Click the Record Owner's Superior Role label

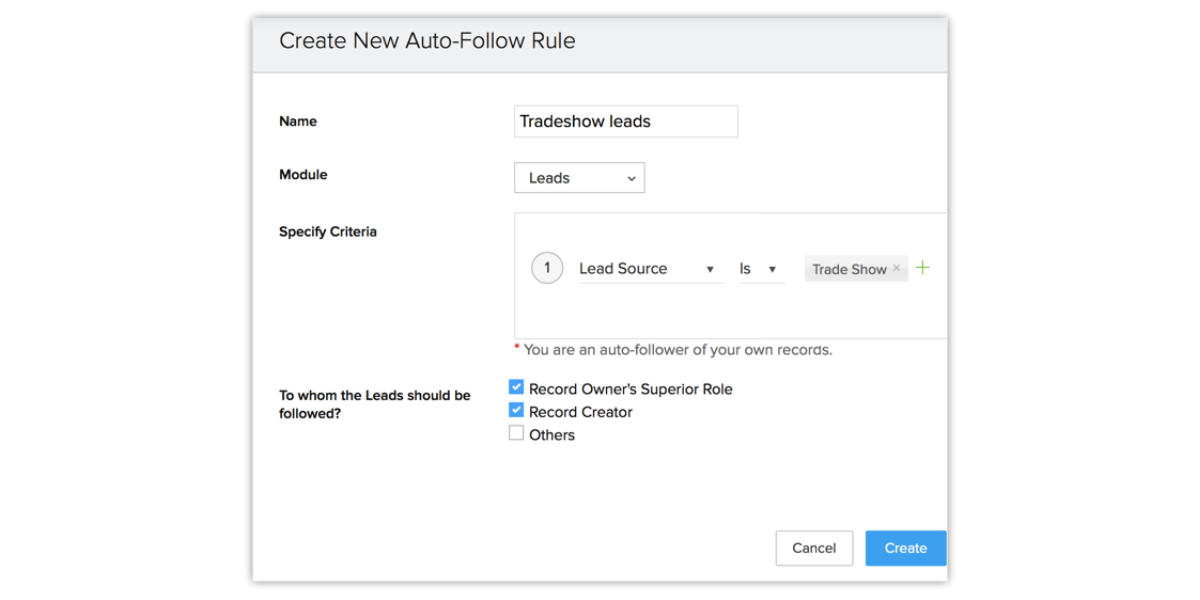pos(630,389)
